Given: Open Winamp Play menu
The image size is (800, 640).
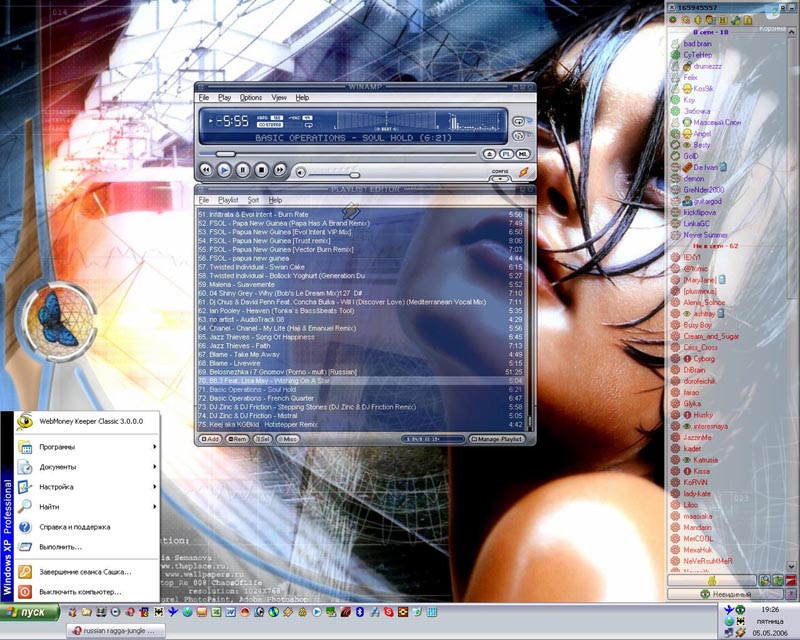Looking at the screenshot, I should (x=224, y=97).
